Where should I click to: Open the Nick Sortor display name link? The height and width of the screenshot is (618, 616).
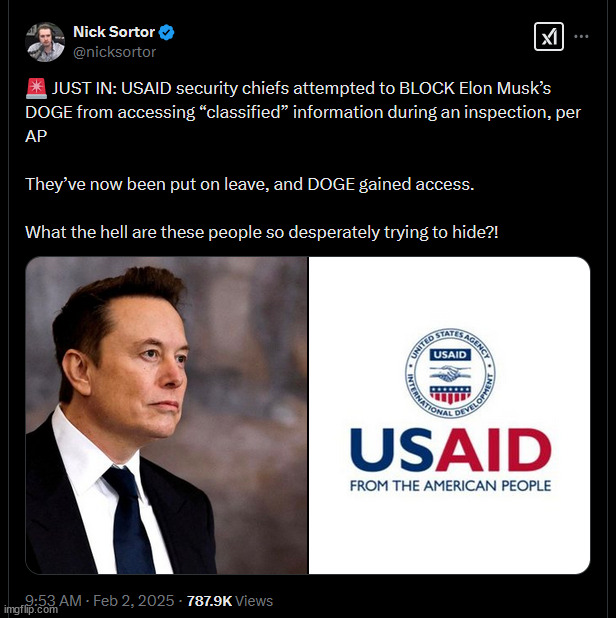pos(114,32)
